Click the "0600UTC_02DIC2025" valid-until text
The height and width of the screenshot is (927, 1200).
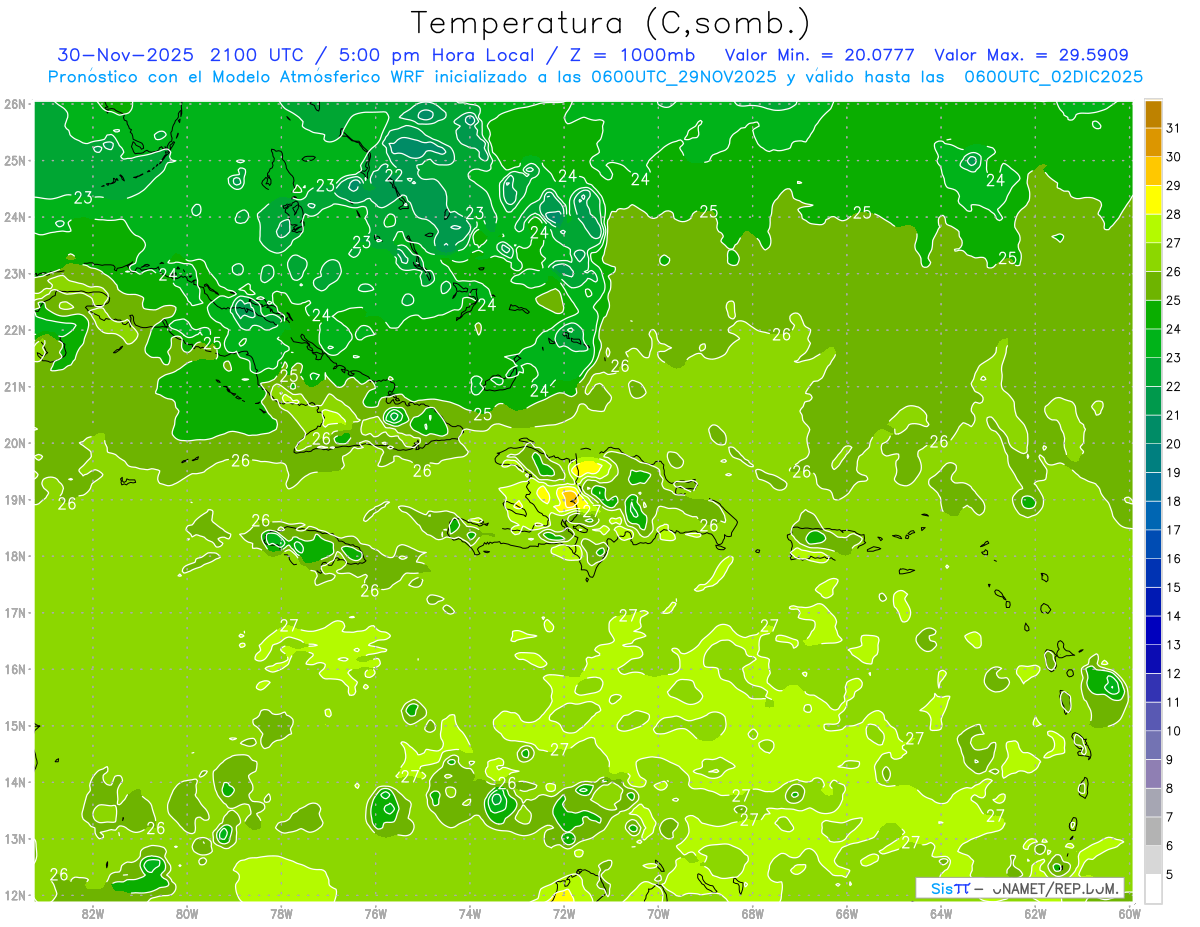1053,77
